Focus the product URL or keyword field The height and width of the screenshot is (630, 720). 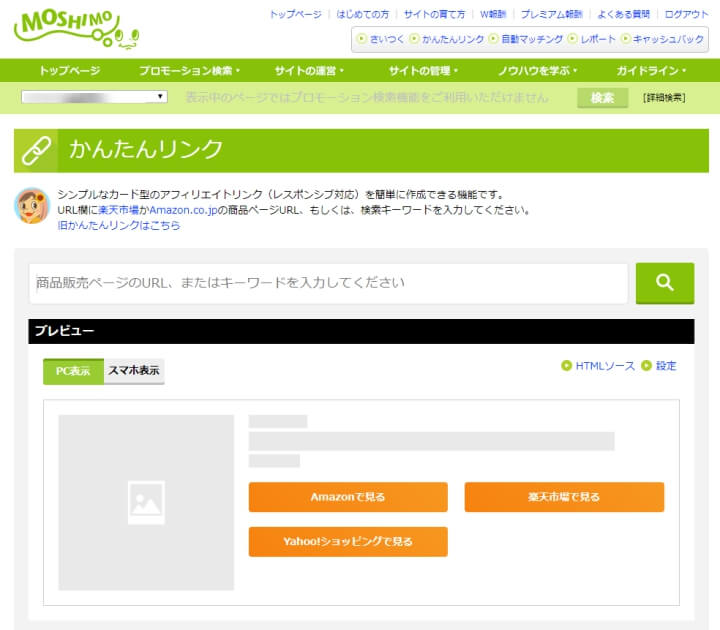(328, 283)
